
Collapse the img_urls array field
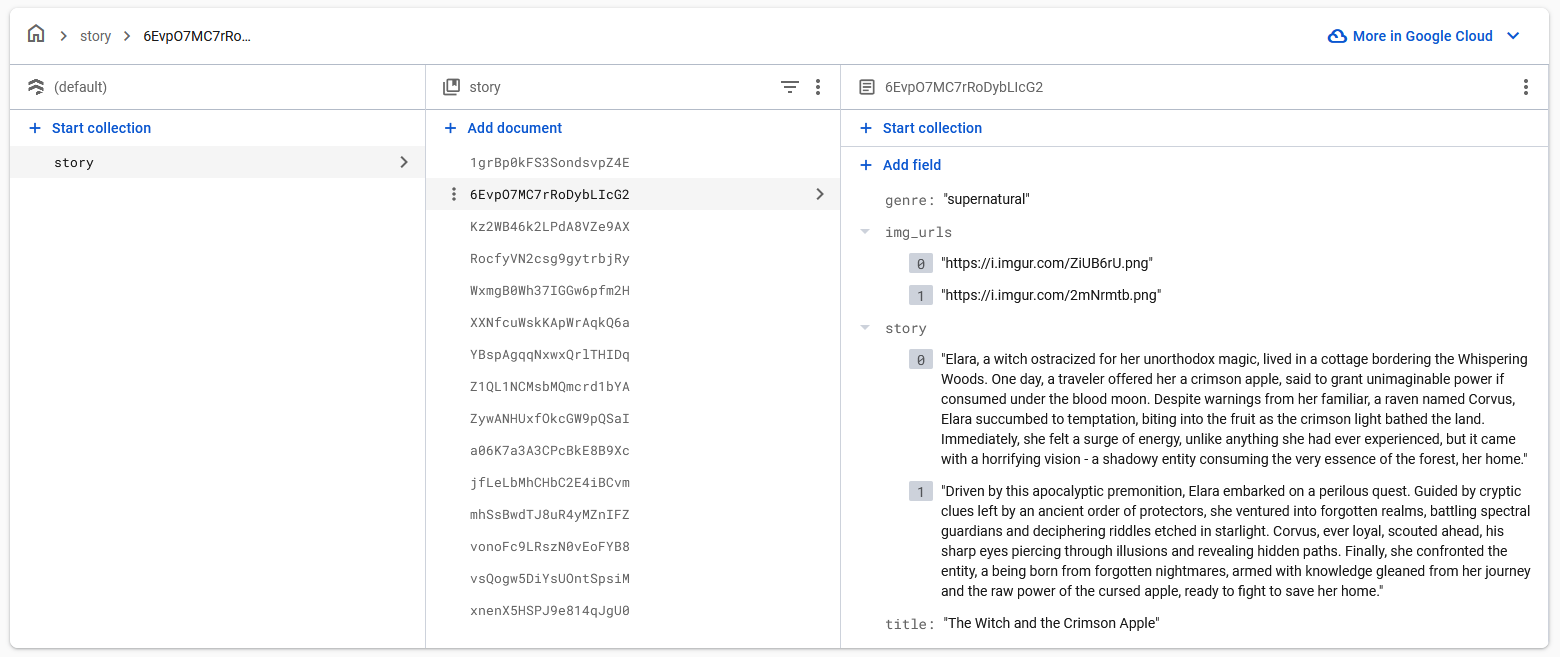tap(865, 232)
